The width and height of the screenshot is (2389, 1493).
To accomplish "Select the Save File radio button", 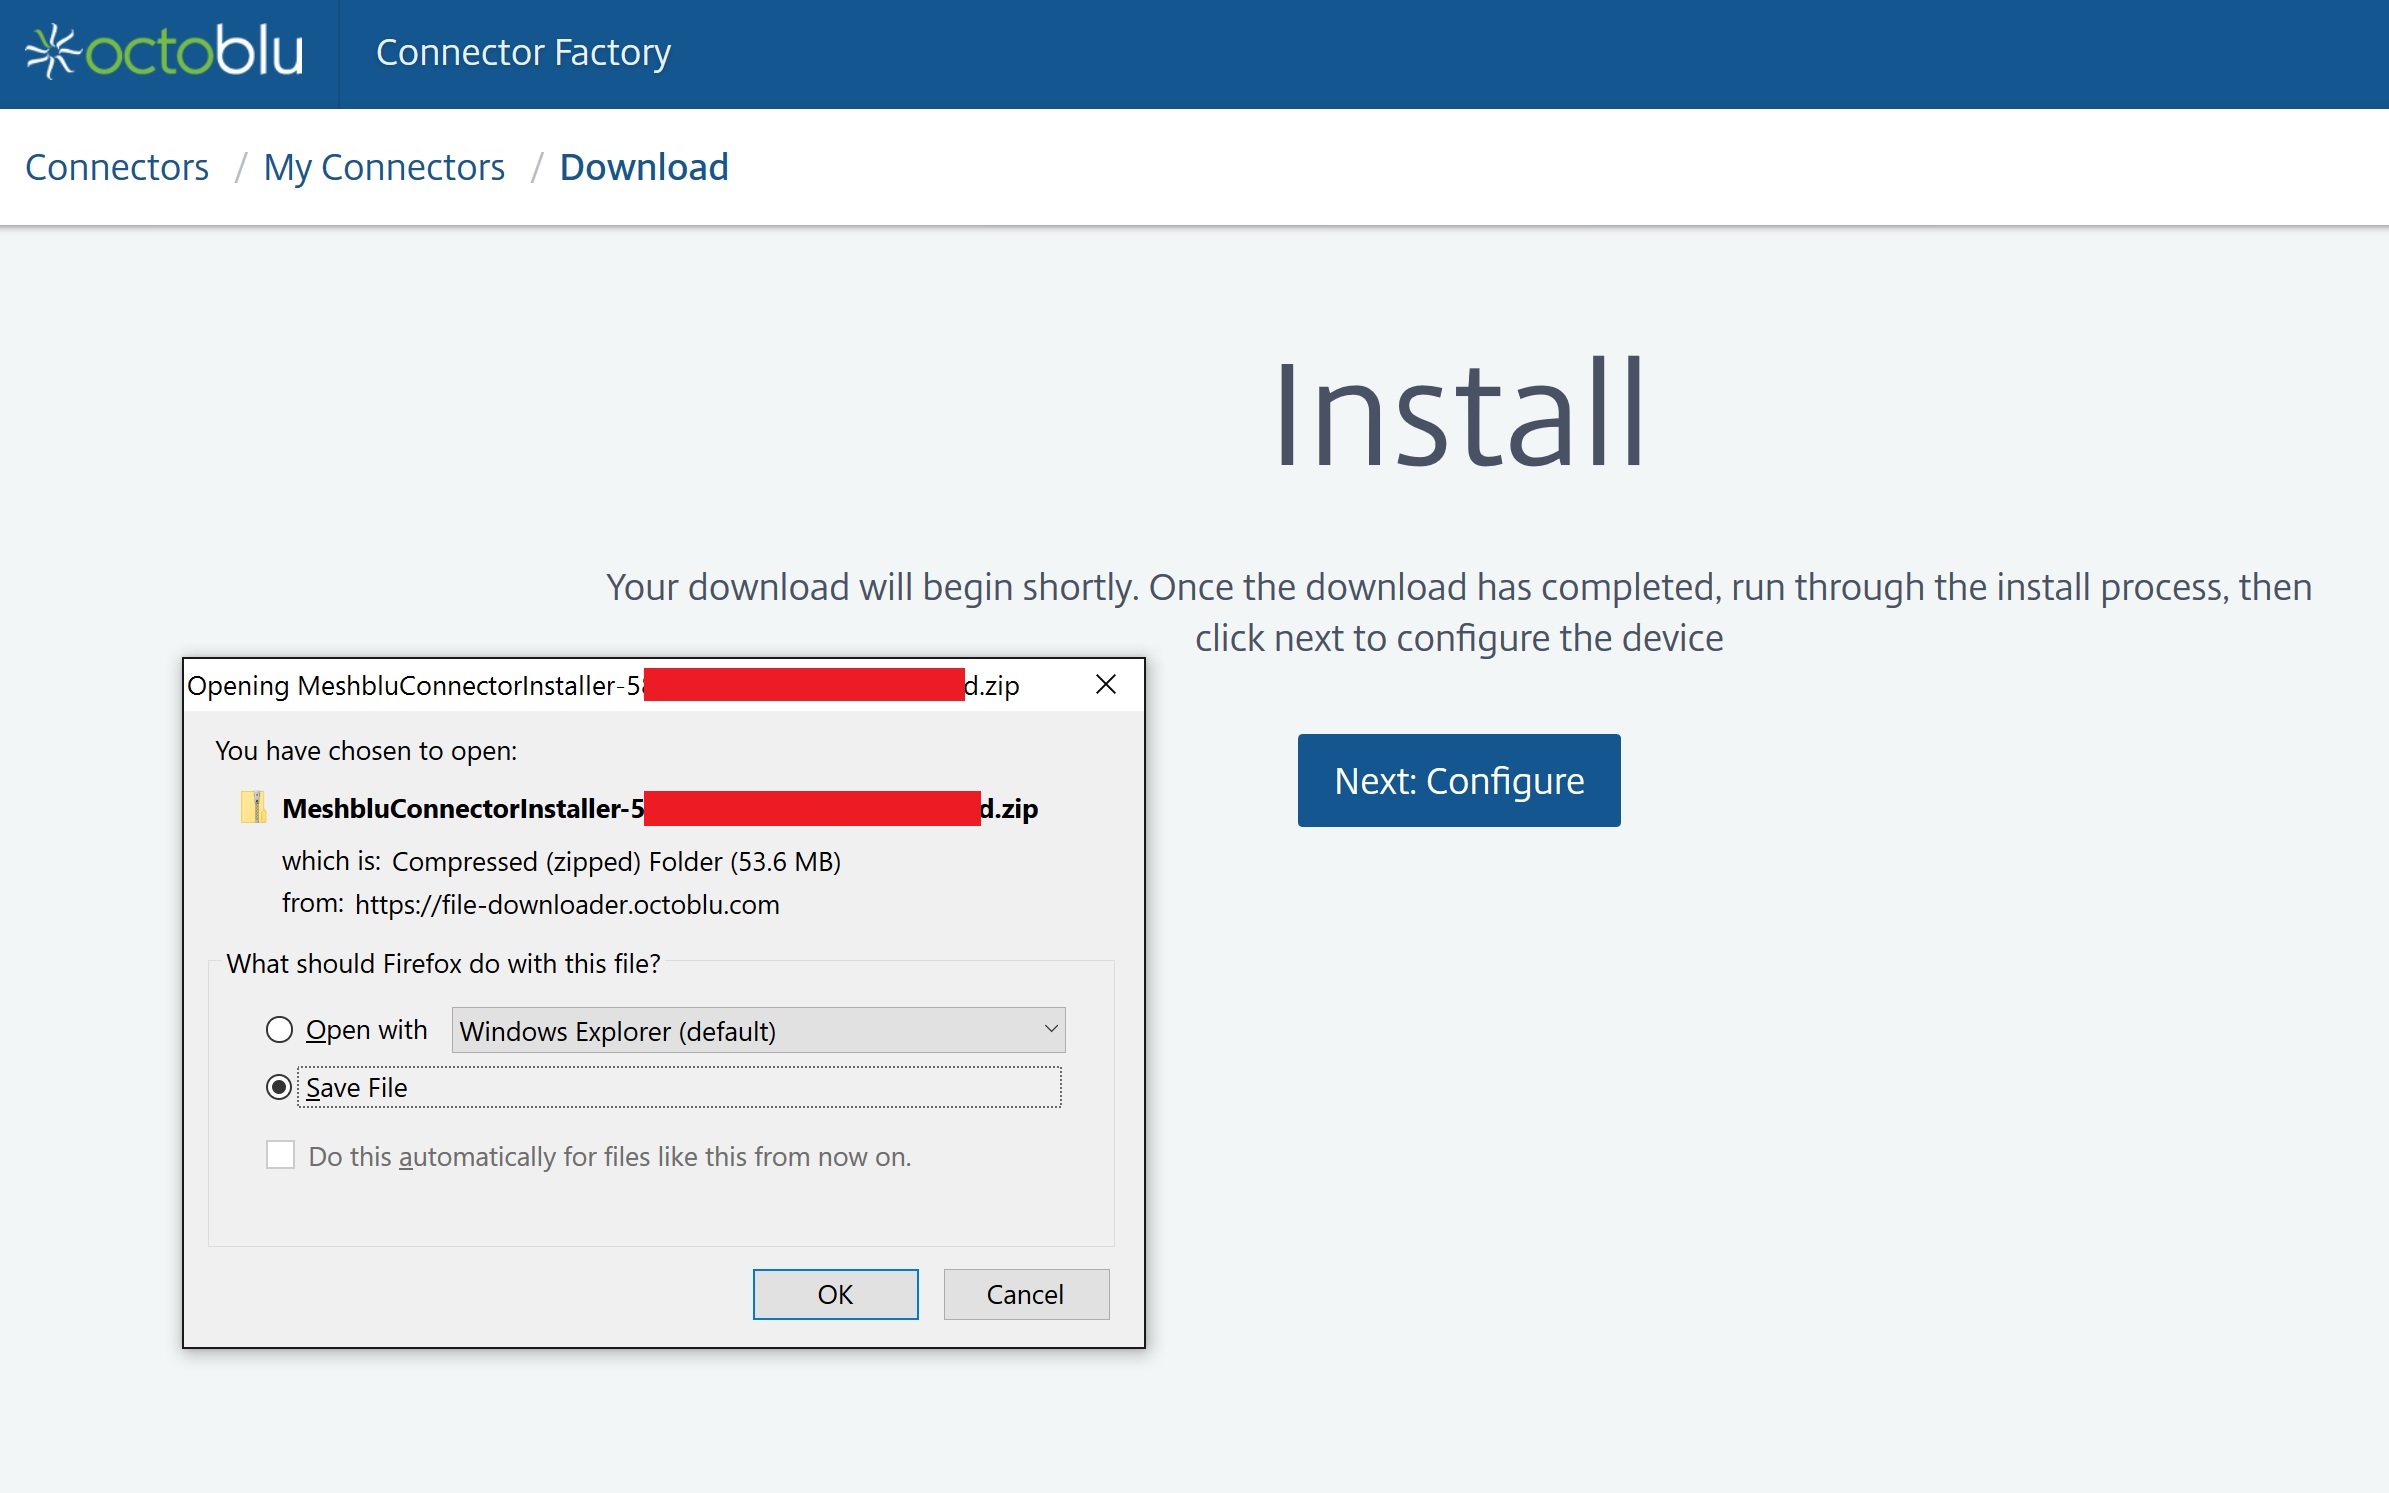I will (x=279, y=1087).
